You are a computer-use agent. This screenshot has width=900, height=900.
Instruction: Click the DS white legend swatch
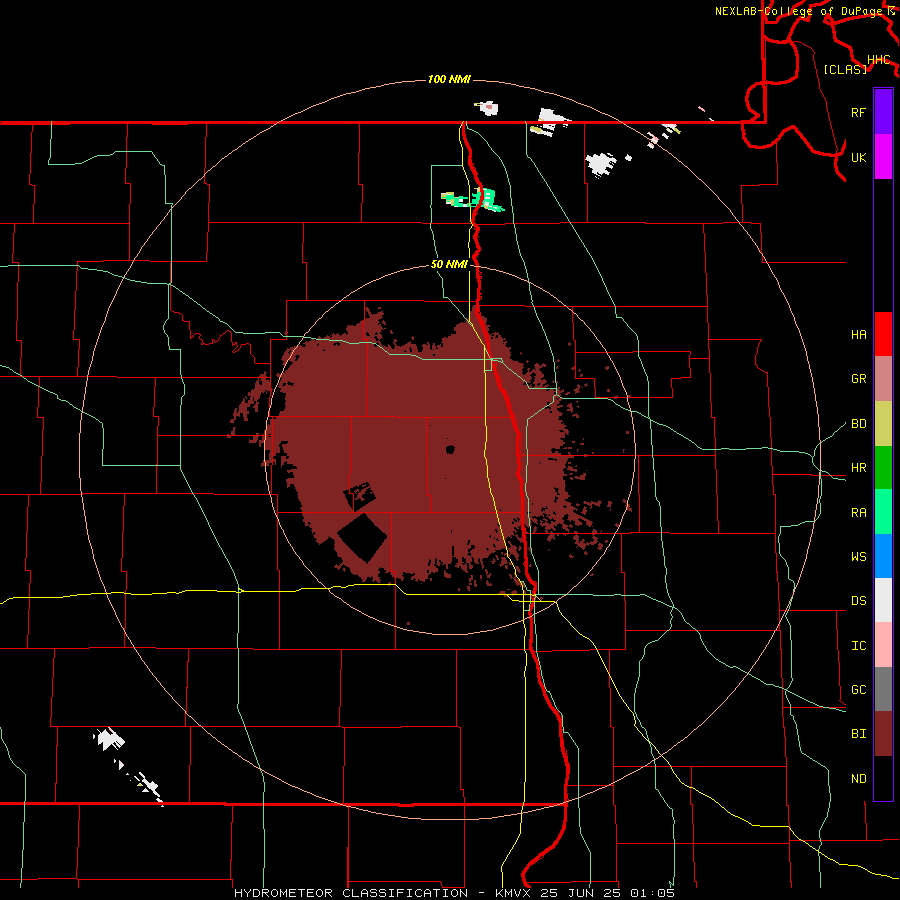click(x=883, y=600)
